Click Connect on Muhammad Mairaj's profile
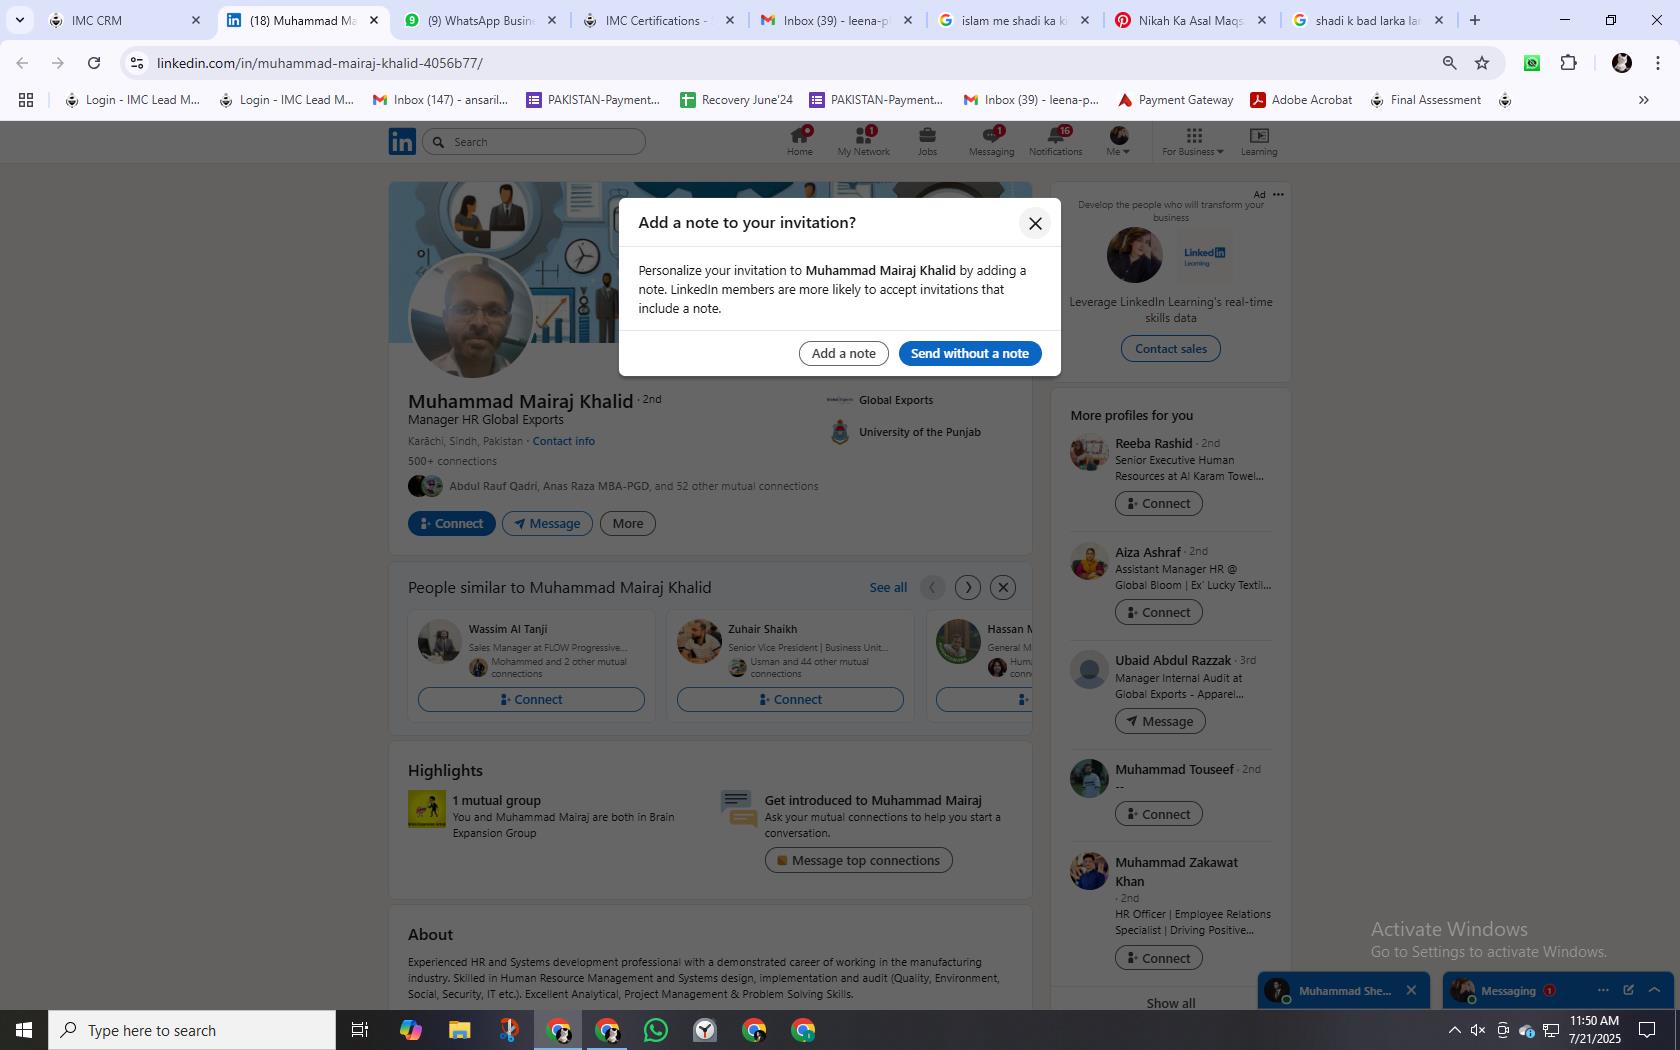The height and width of the screenshot is (1050, 1680). (x=451, y=523)
